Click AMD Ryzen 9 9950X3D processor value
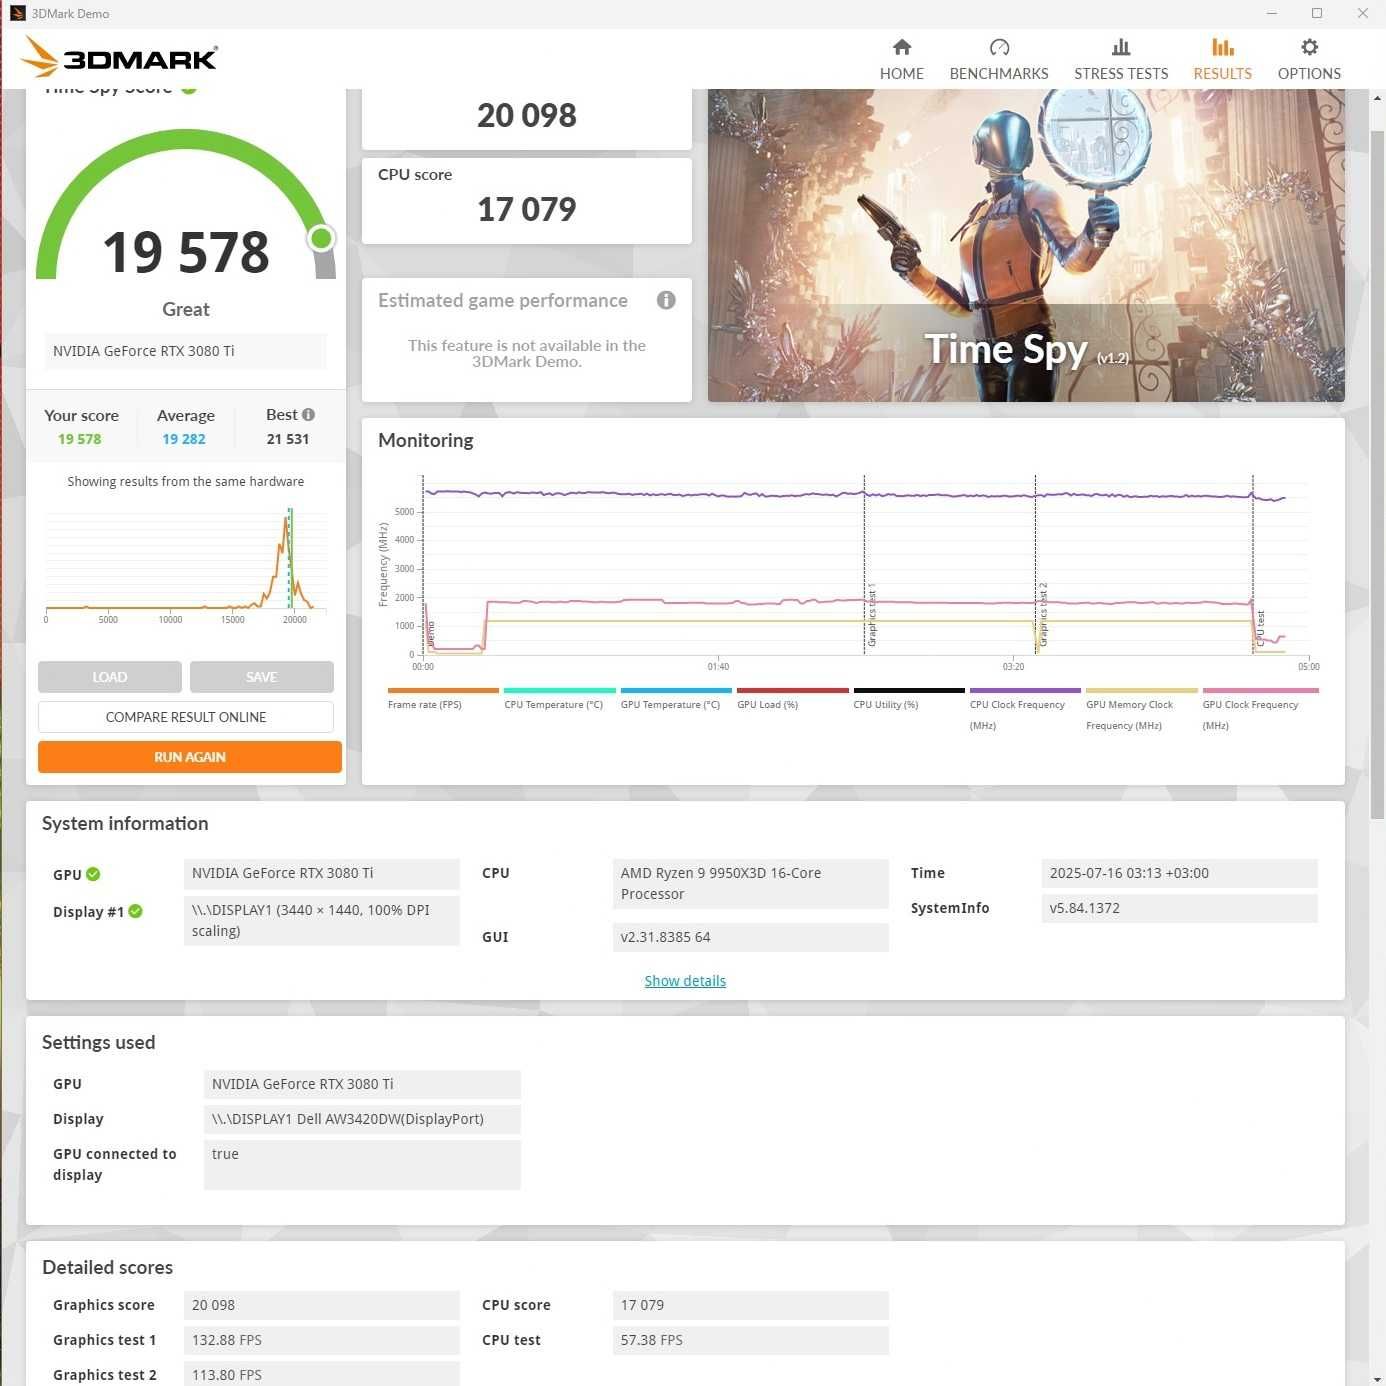Viewport: 1386px width, 1386px height. [x=751, y=884]
